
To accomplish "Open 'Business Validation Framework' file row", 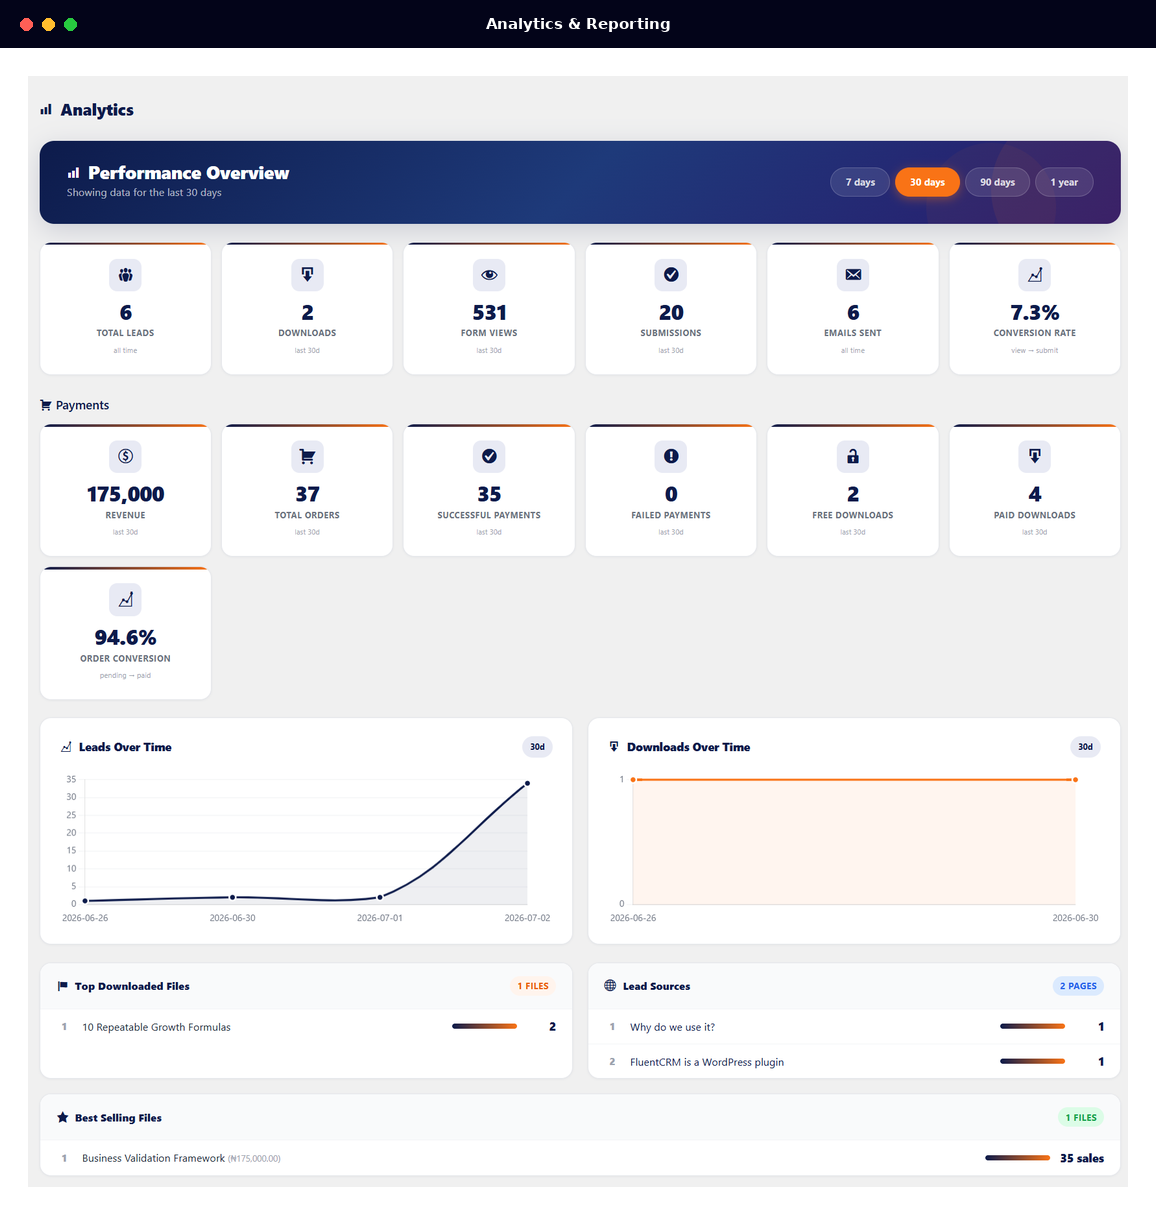I will [x=580, y=1158].
